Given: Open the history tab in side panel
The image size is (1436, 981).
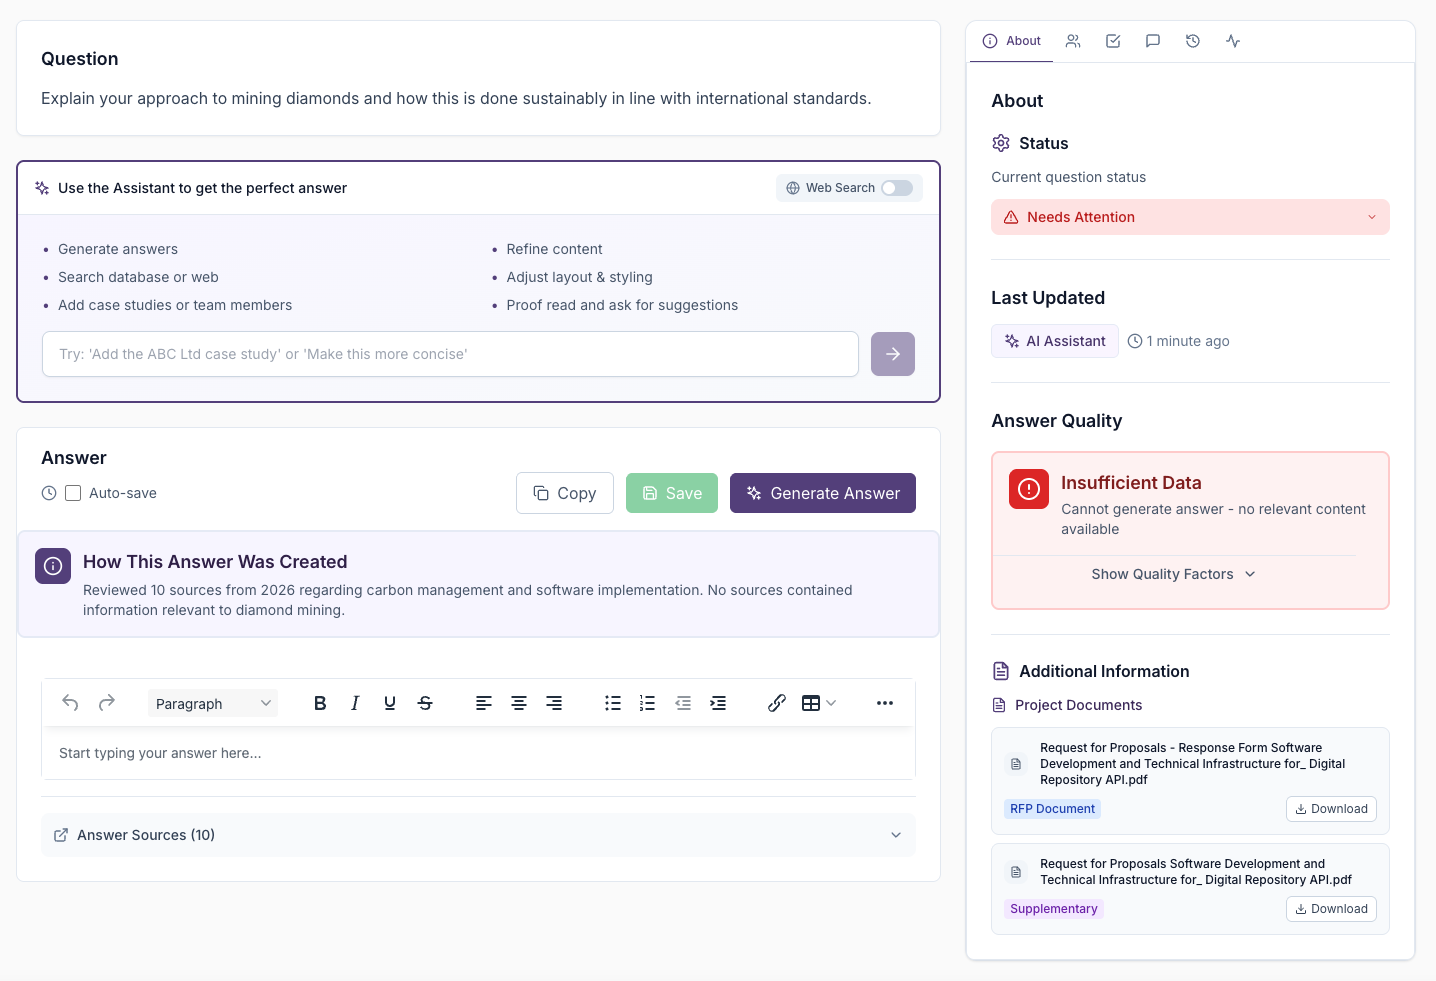Looking at the screenshot, I should pyautogui.click(x=1193, y=41).
